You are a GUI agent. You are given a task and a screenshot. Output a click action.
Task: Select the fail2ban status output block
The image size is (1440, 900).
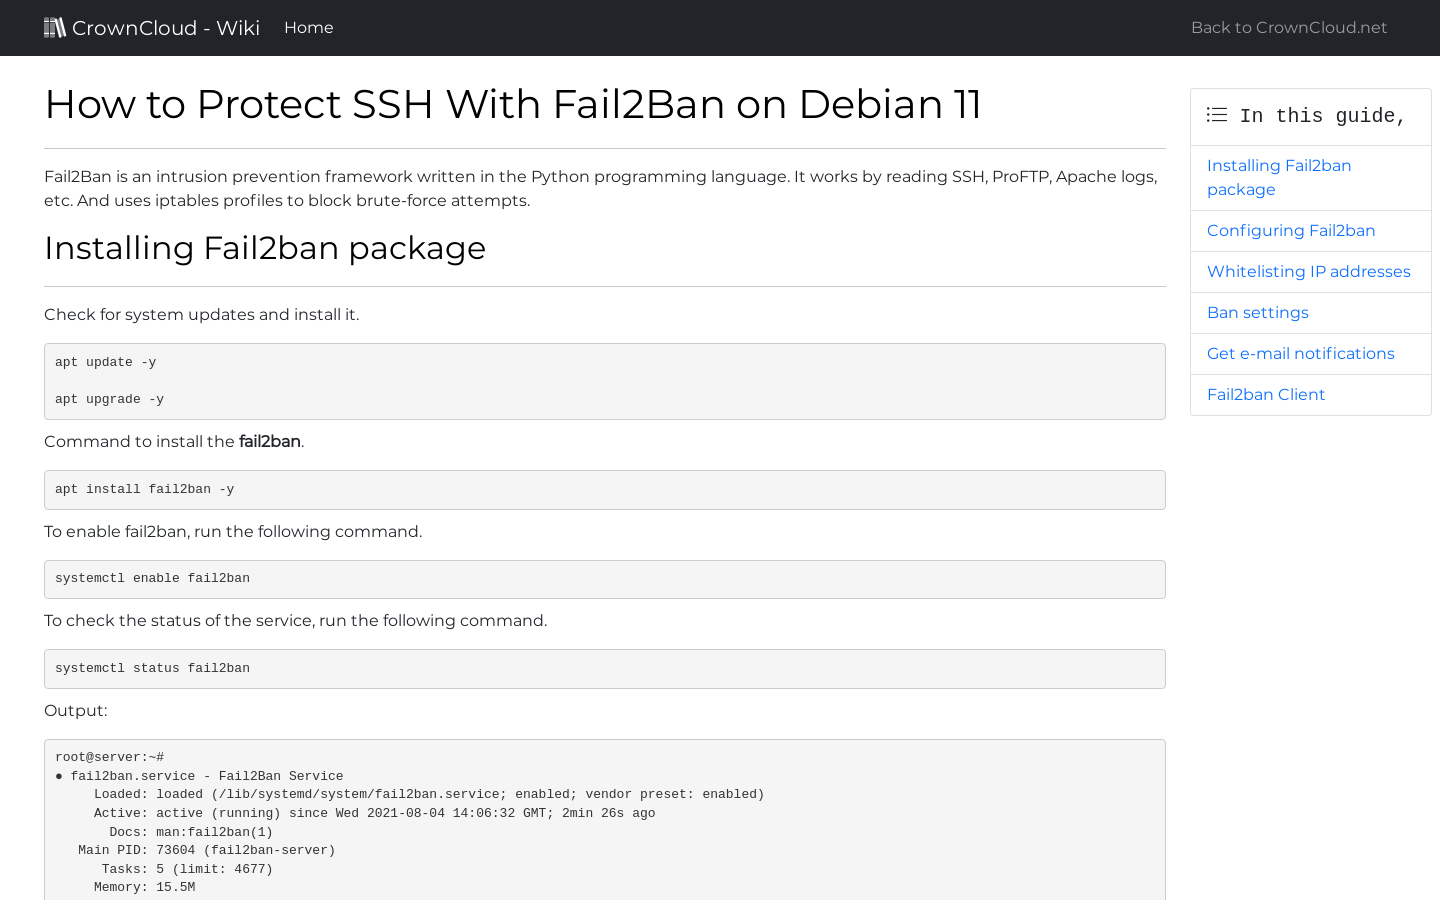pos(604,820)
